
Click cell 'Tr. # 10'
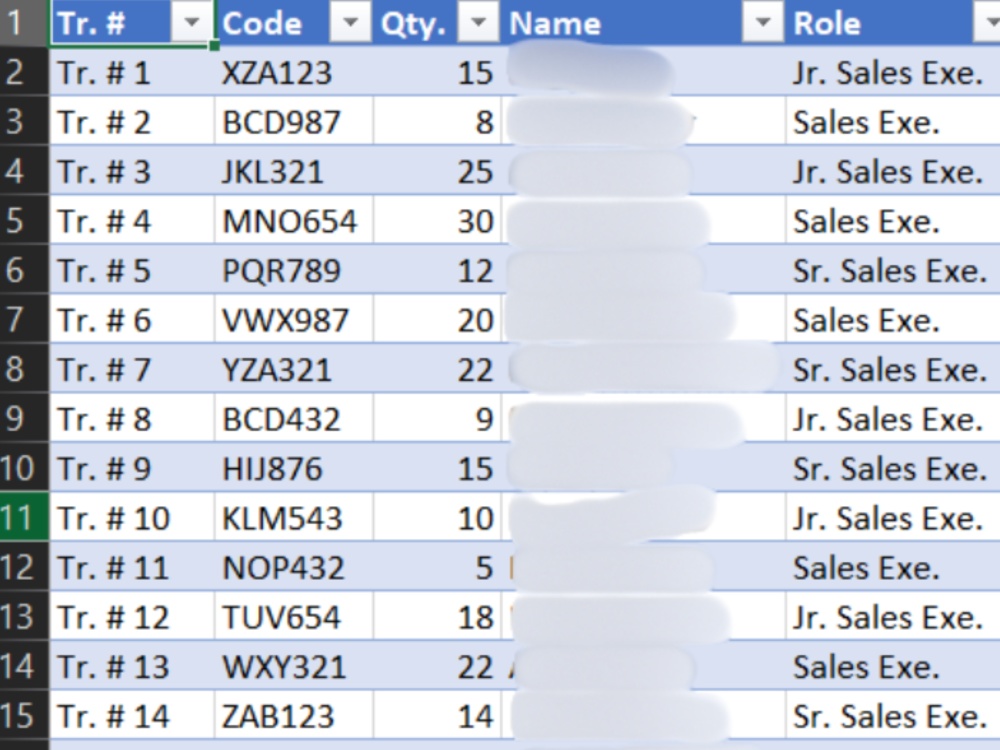pyautogui.click(x=132, y=517)
